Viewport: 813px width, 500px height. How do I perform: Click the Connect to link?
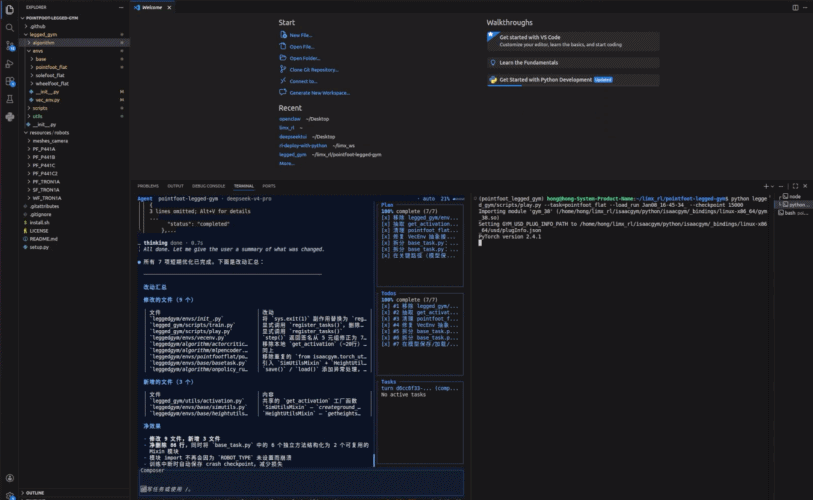[303, 81]
